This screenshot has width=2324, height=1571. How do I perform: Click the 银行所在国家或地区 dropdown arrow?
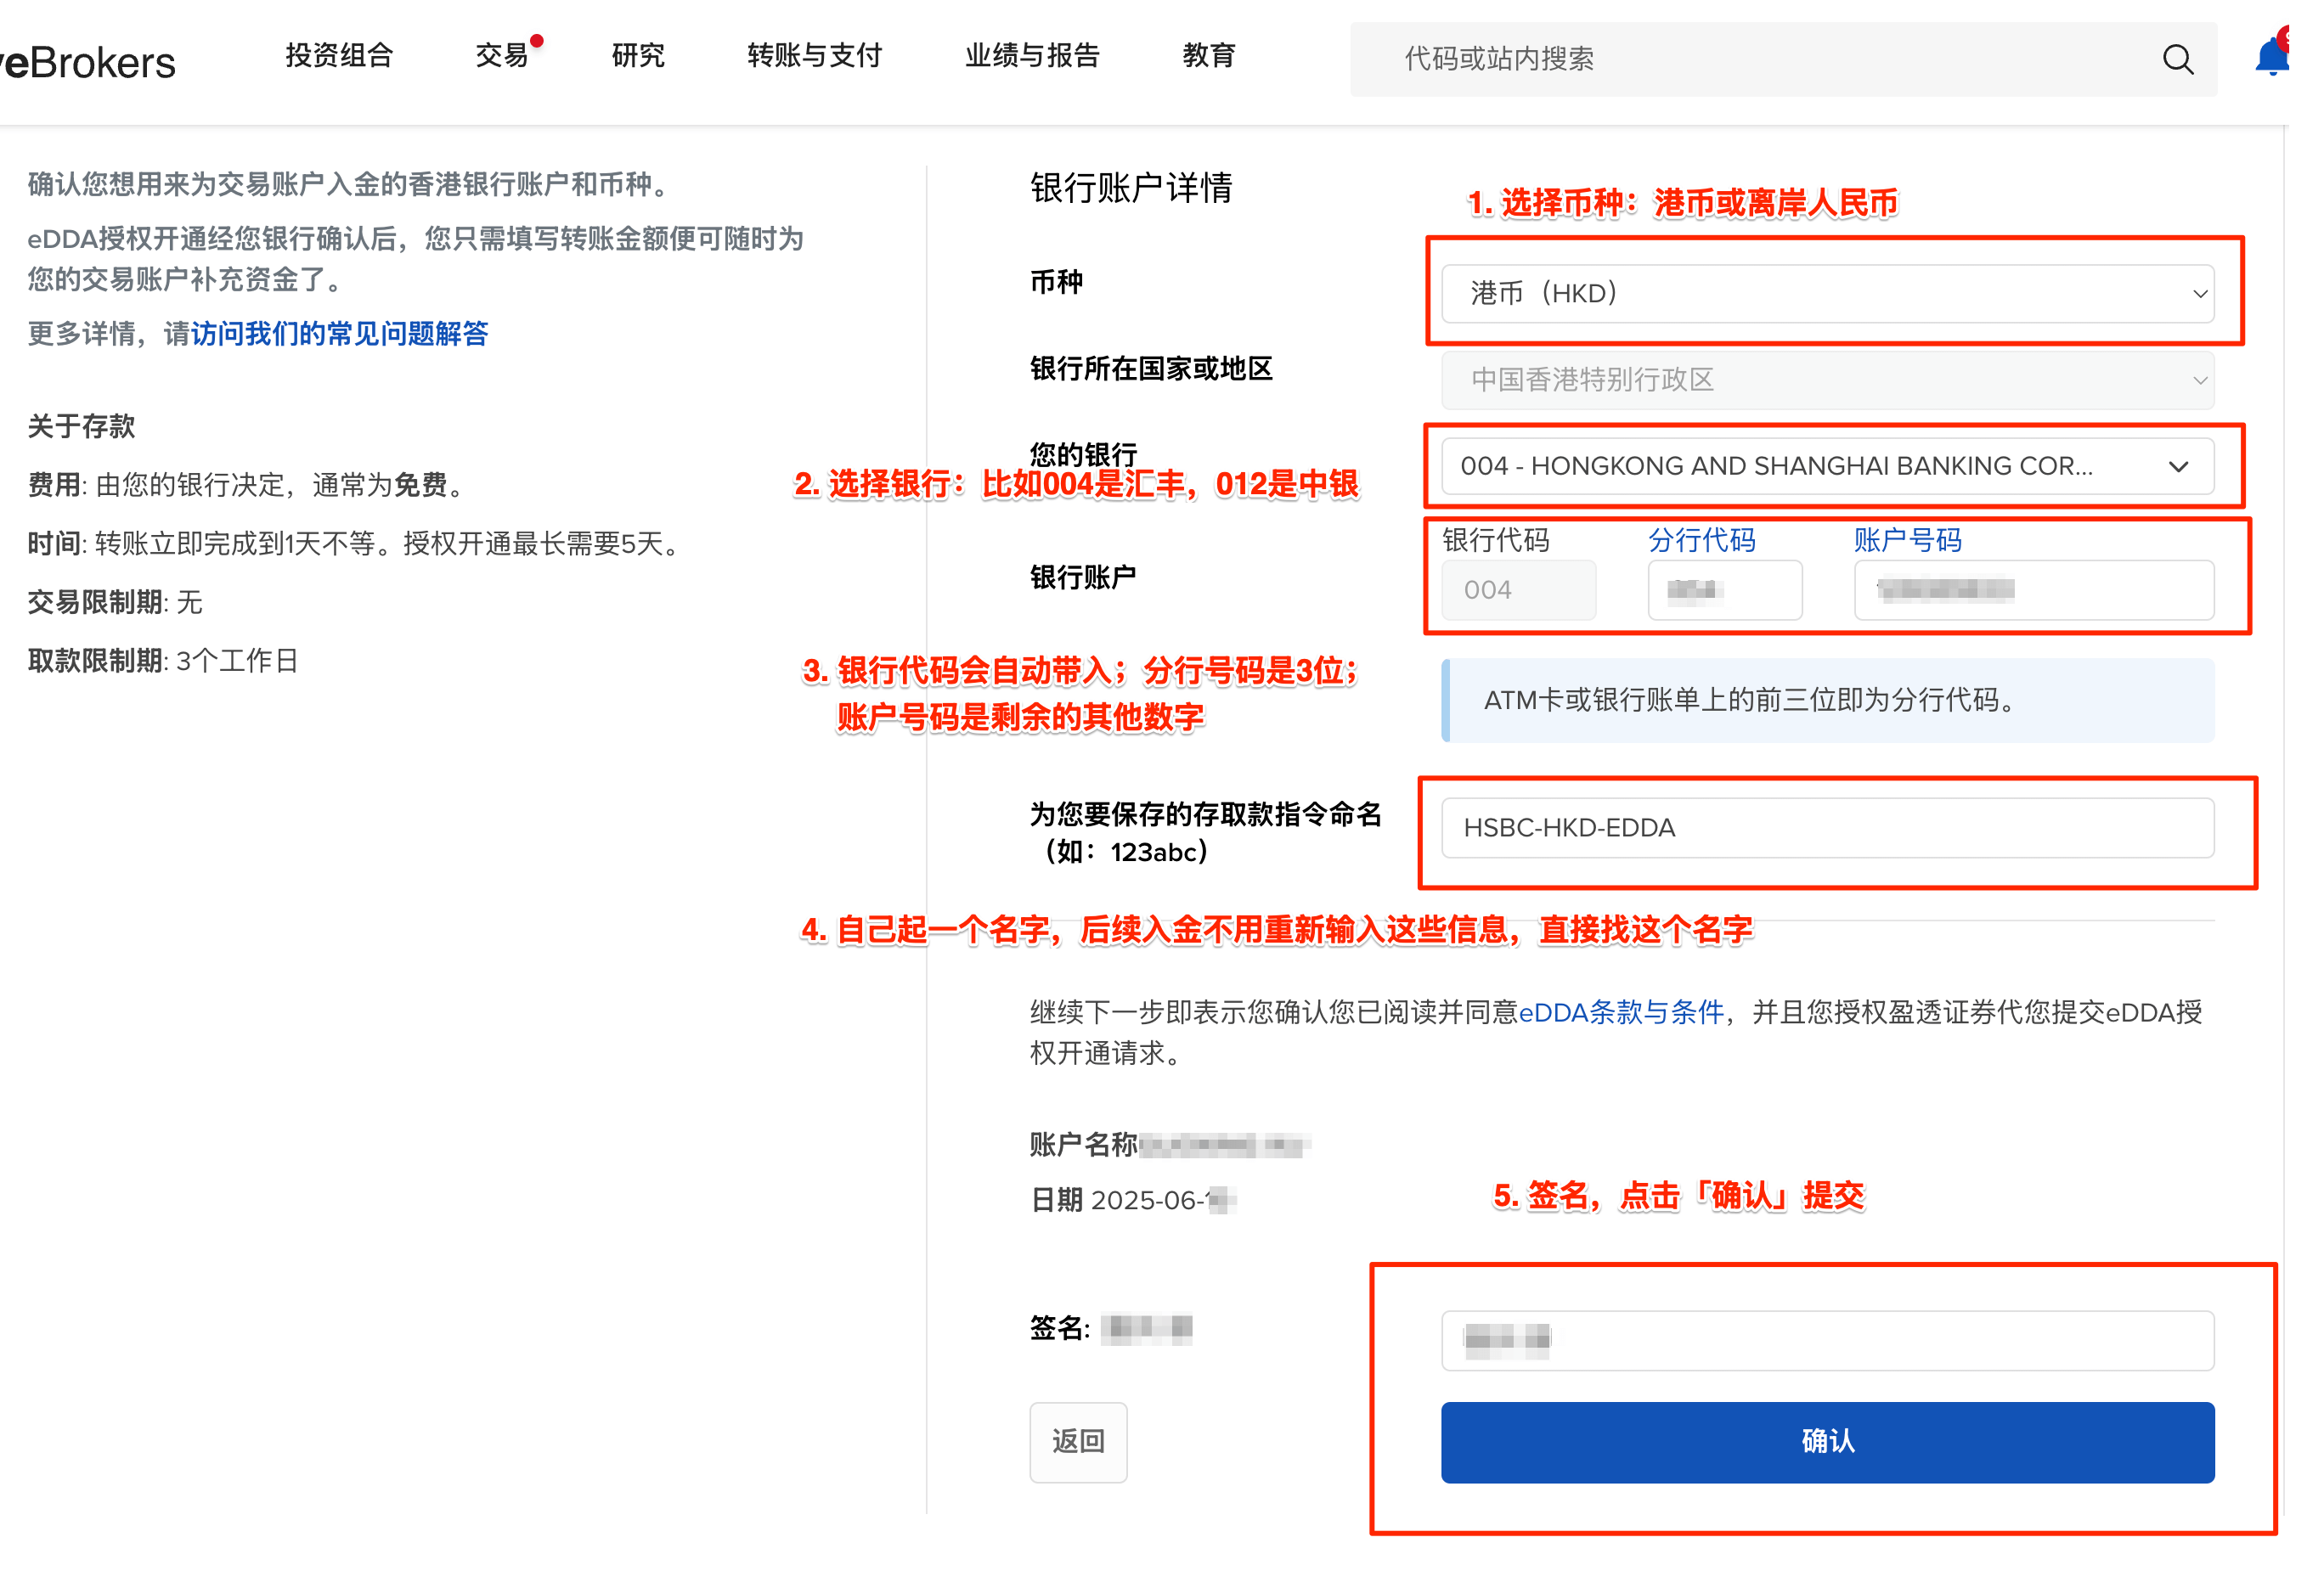click(x=2199, y=380)
